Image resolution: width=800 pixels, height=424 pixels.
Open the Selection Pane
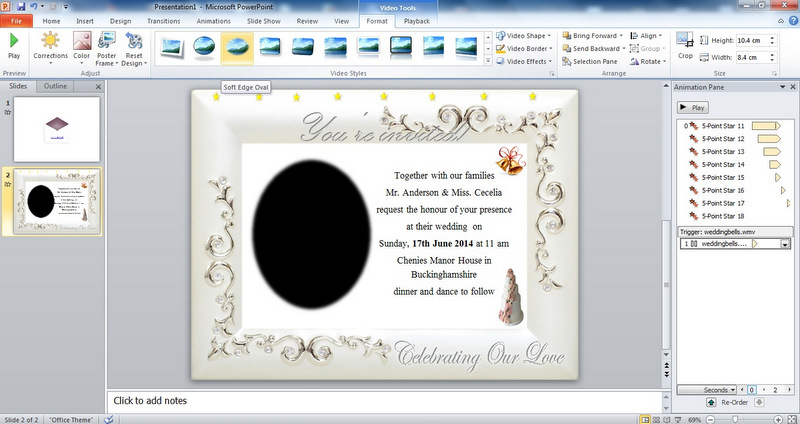coord(590,61)
